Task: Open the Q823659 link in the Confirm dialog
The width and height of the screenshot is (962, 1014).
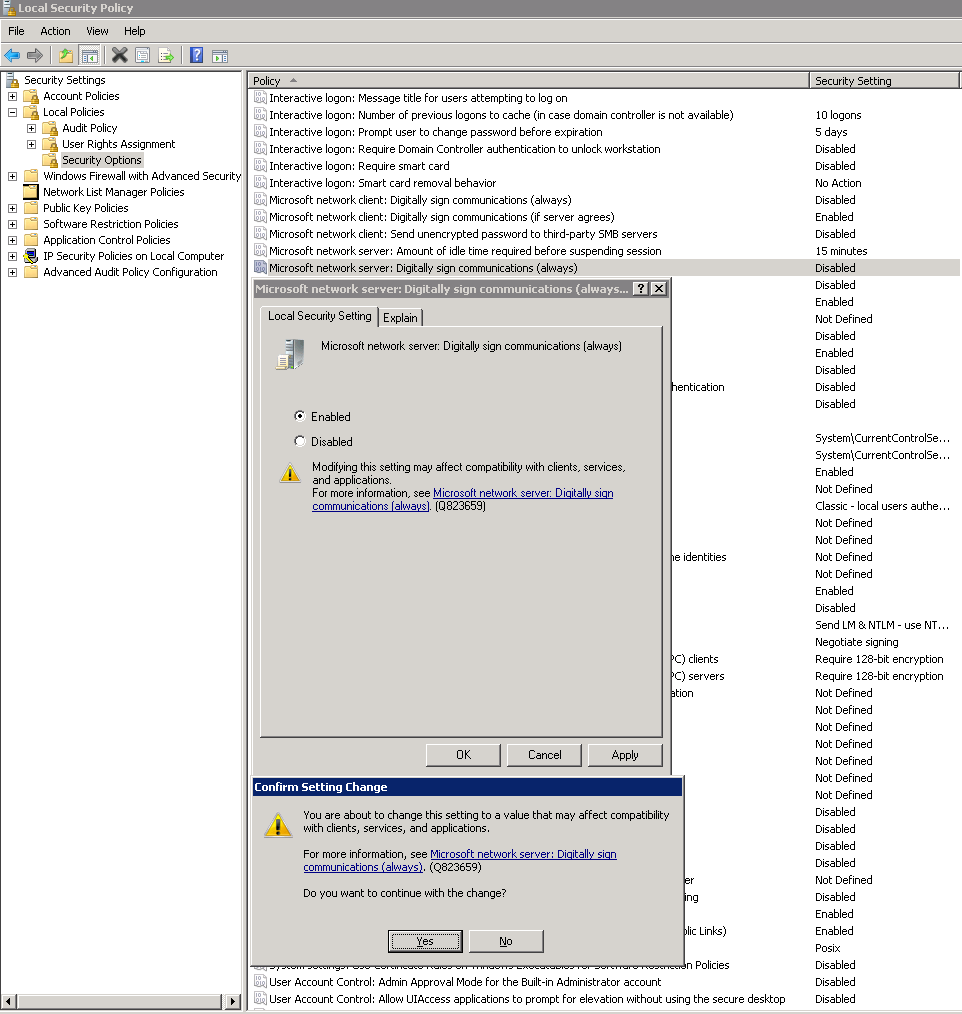Action: (523, 854)
